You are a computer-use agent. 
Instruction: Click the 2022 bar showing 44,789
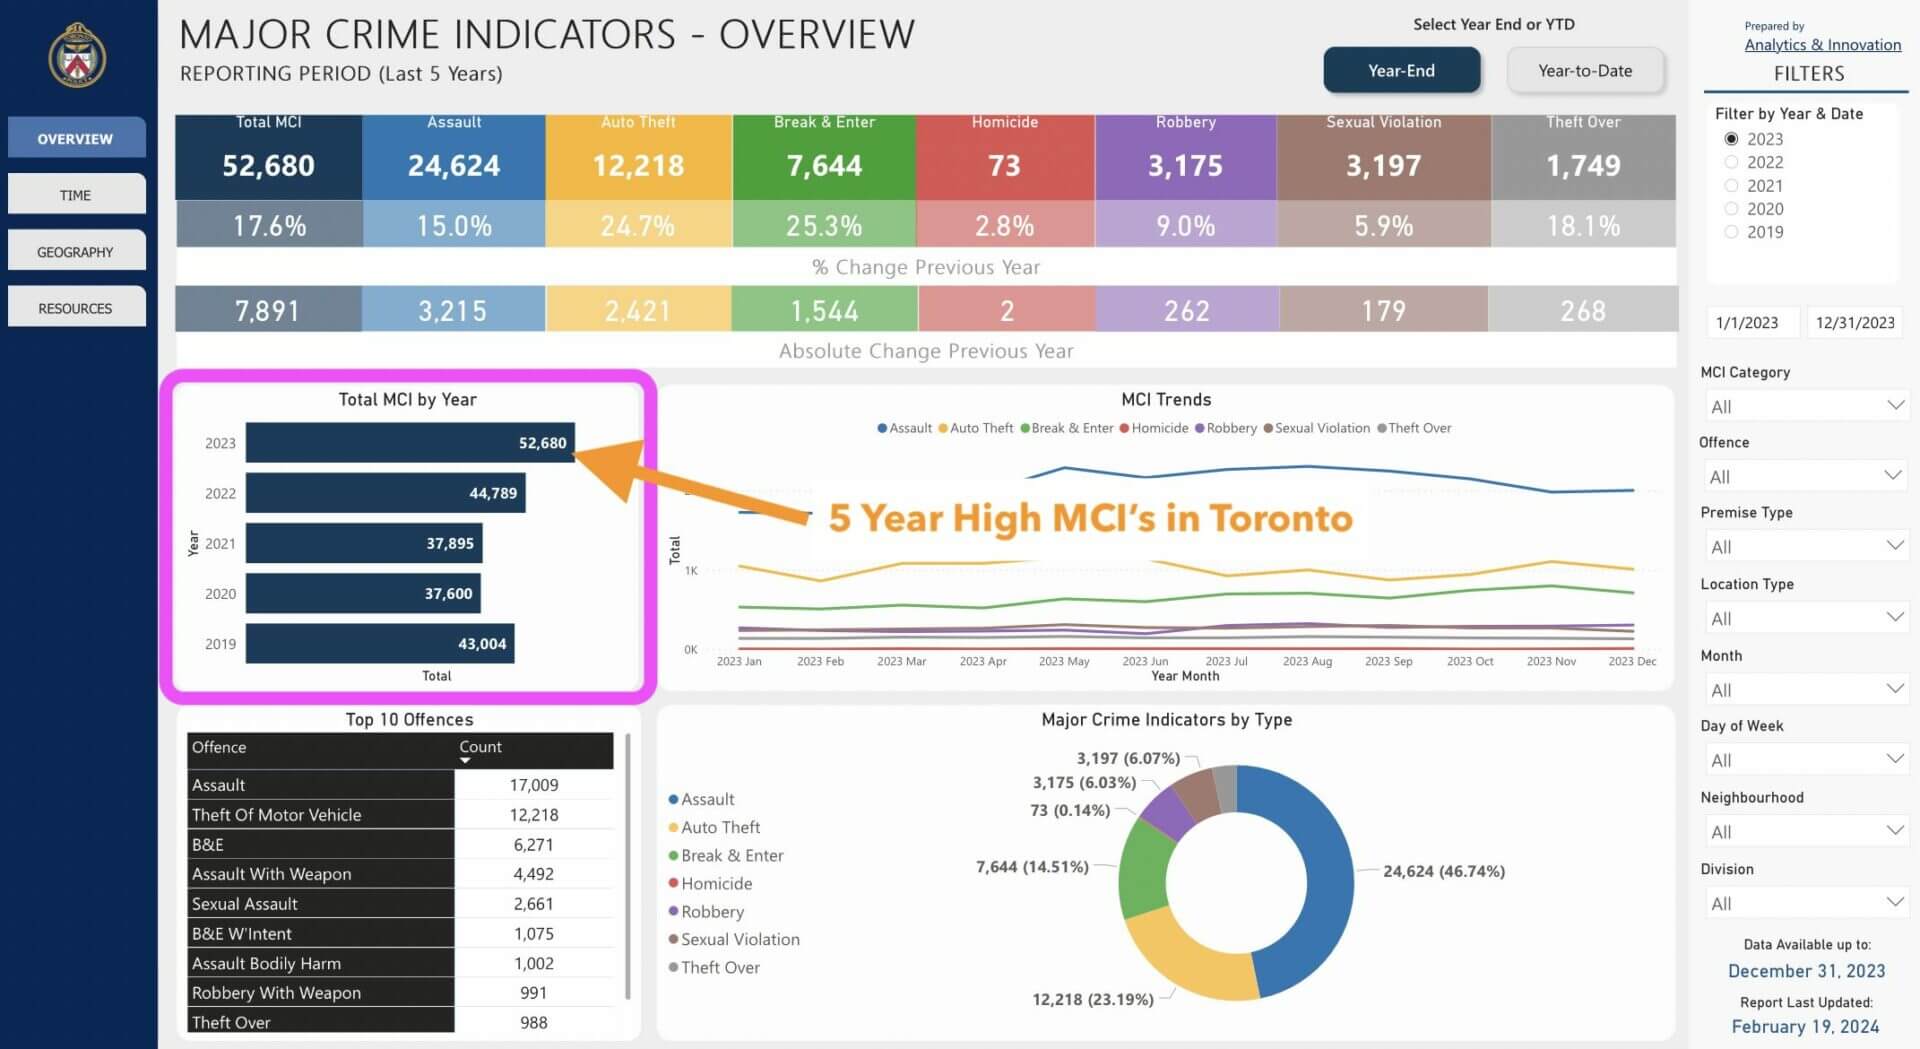coord(385,493)
